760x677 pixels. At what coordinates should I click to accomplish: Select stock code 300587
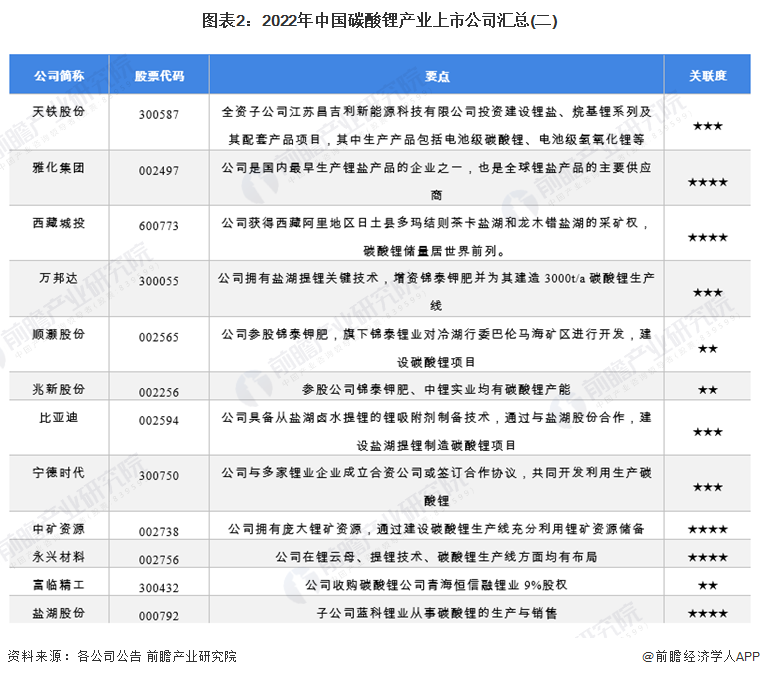tap(159, 115)
